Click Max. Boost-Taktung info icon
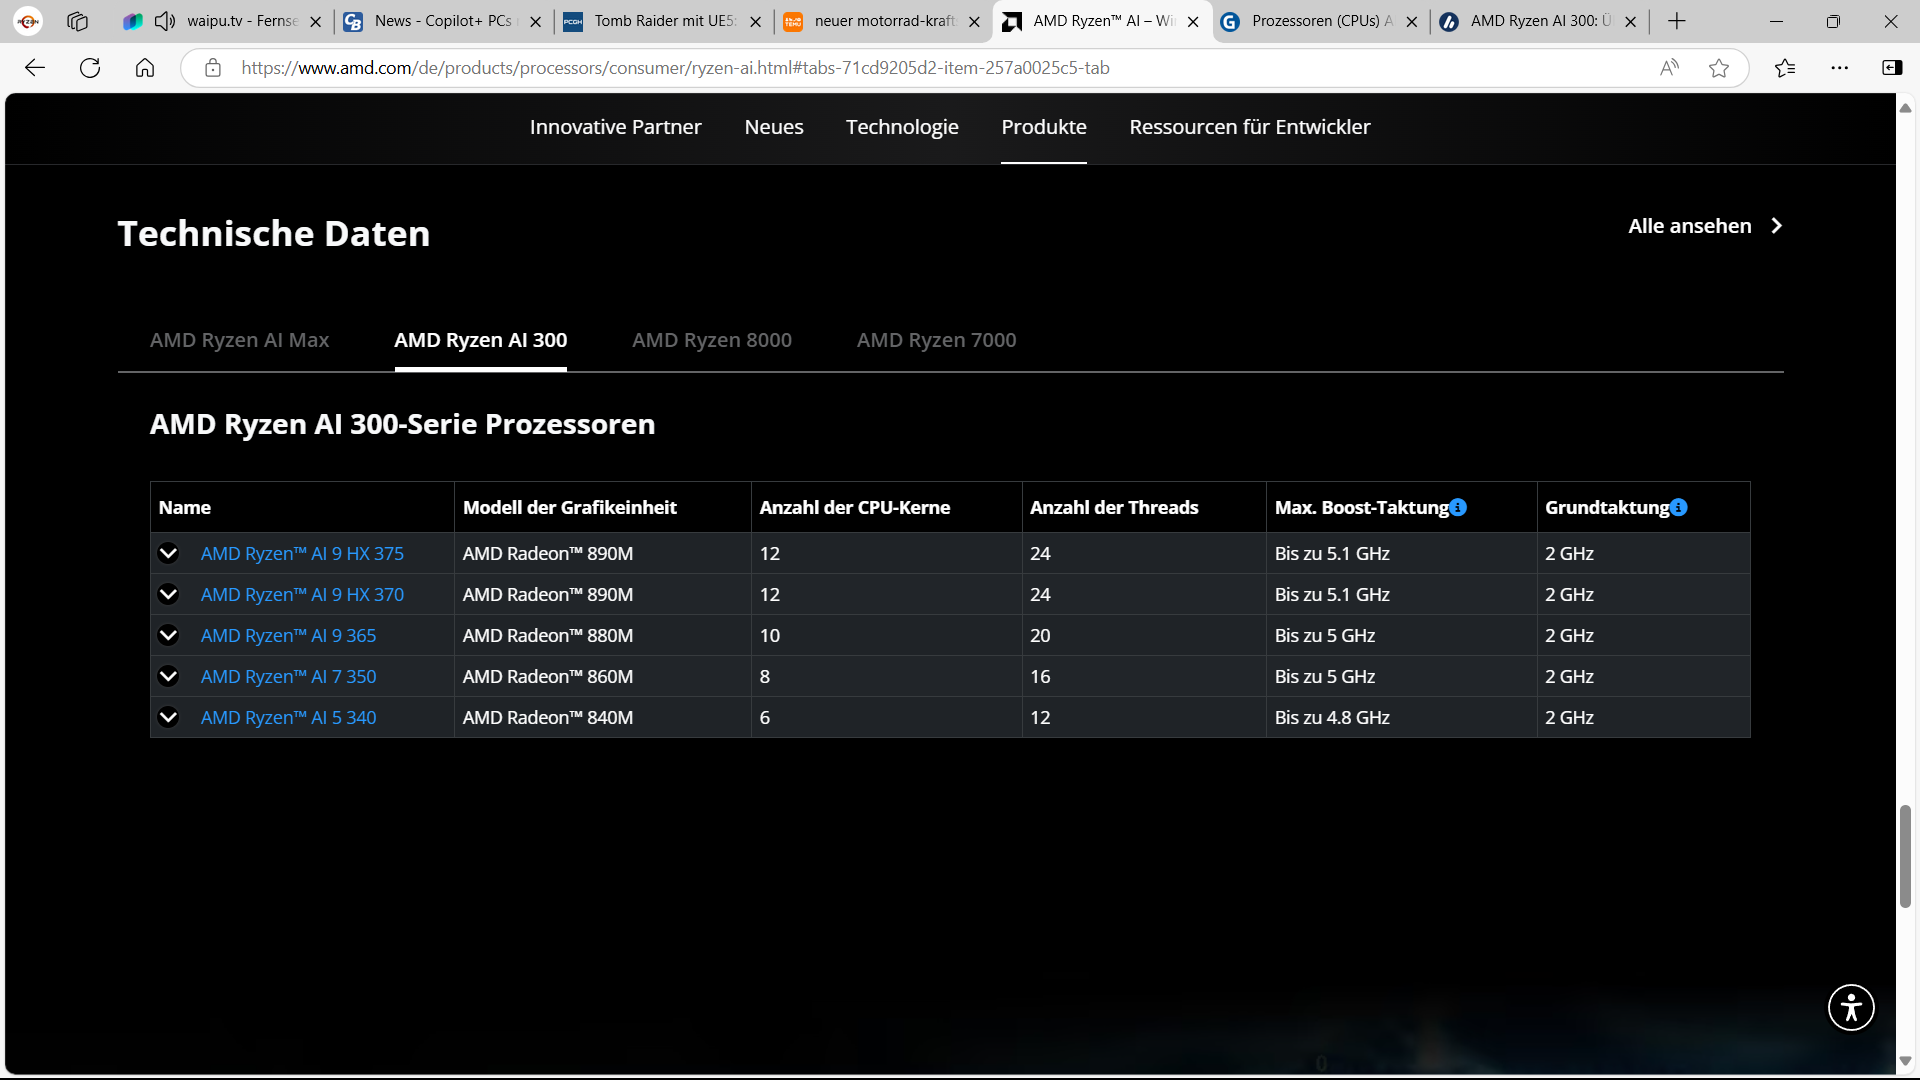 [1458, 507]
